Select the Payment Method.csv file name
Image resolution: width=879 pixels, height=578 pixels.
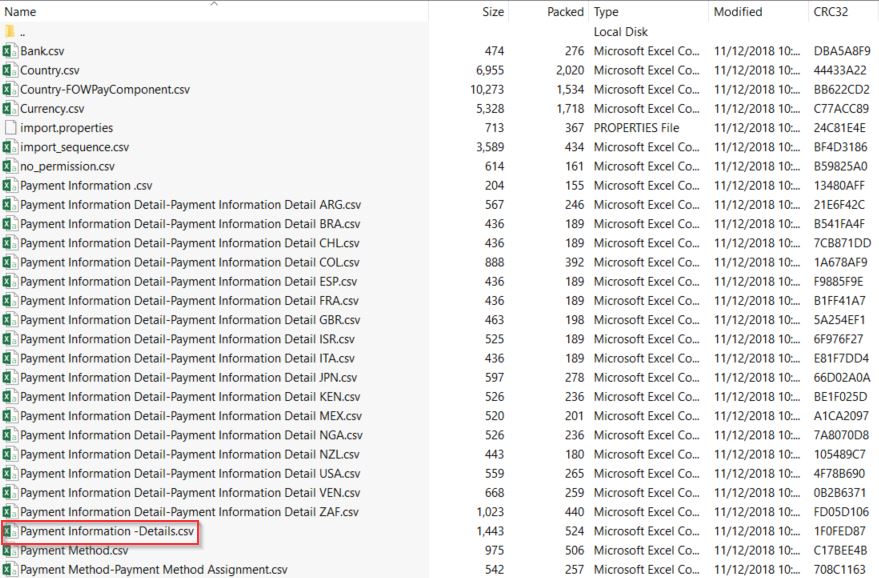74,550
